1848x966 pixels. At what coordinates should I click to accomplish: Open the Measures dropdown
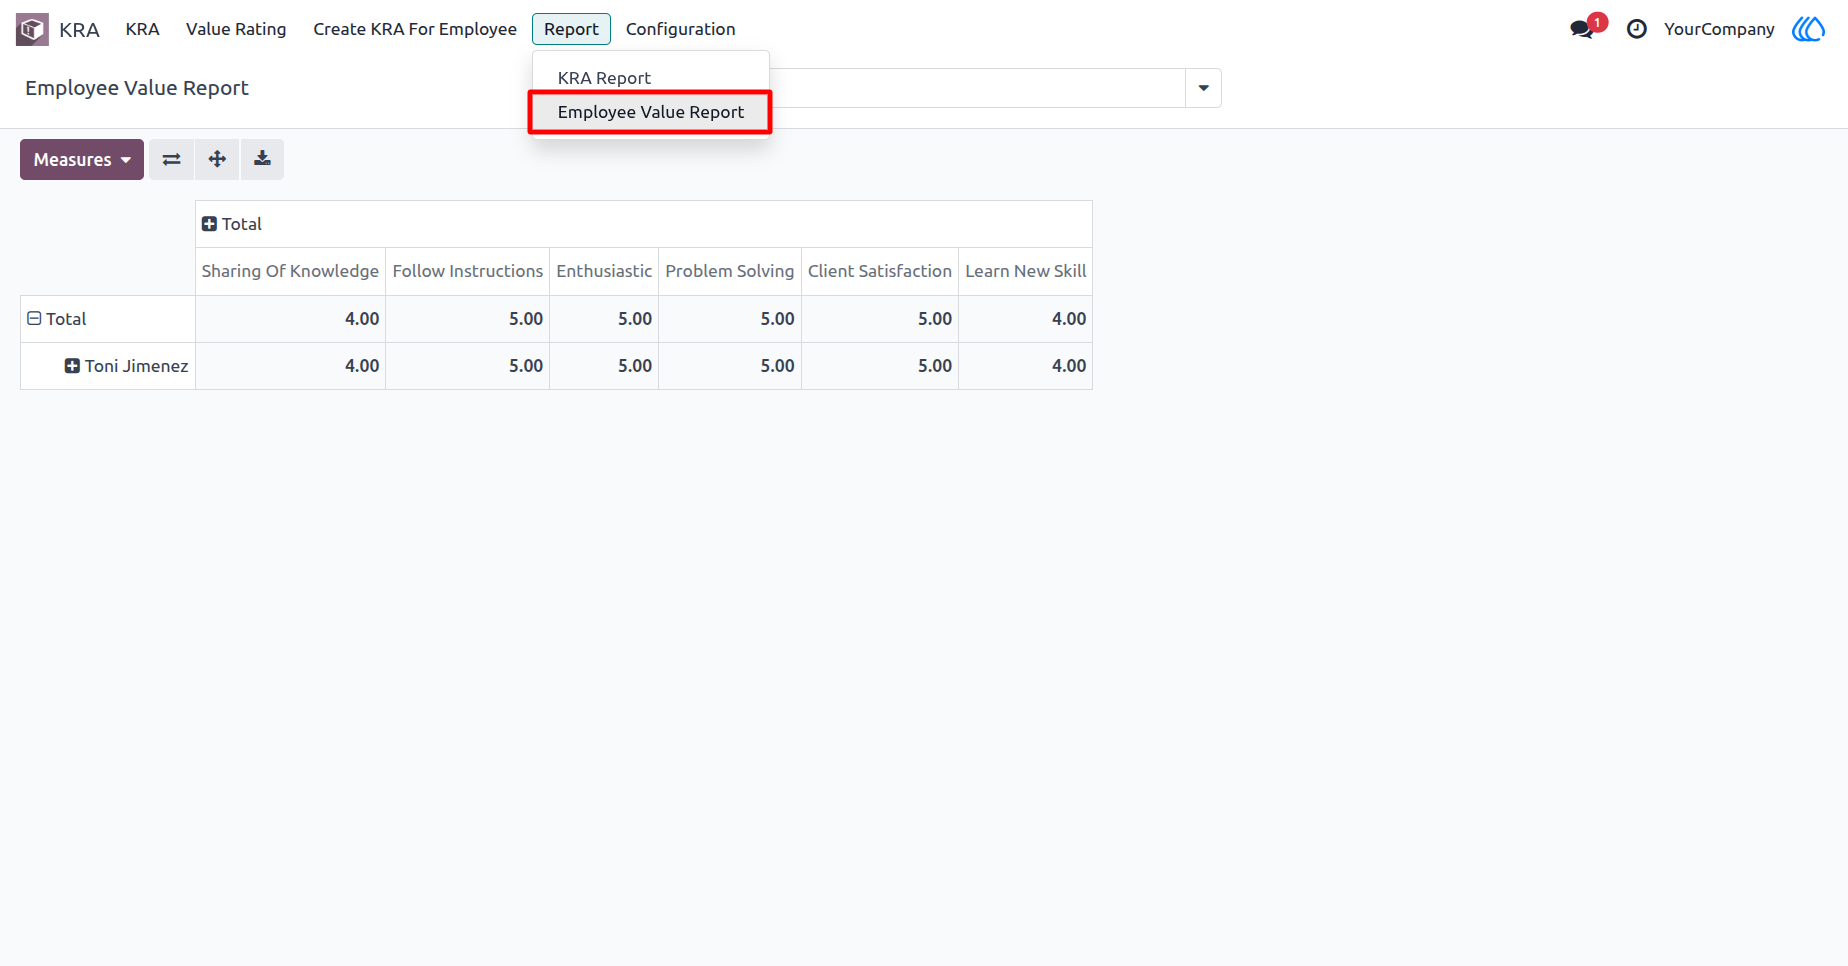point(82,159)
